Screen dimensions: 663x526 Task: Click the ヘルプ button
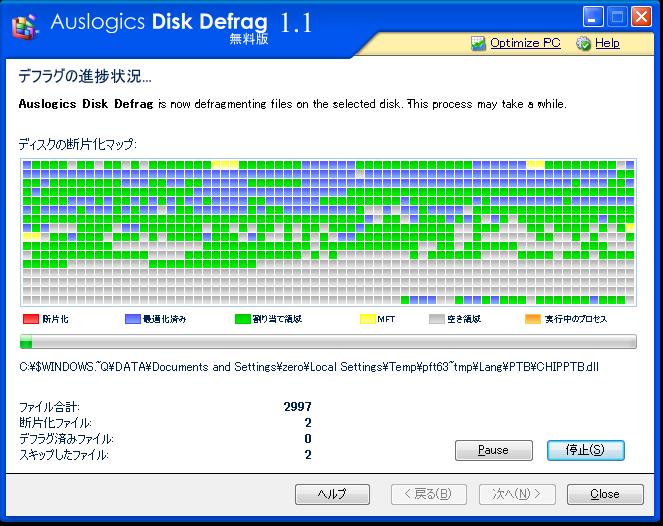(332, 494)
